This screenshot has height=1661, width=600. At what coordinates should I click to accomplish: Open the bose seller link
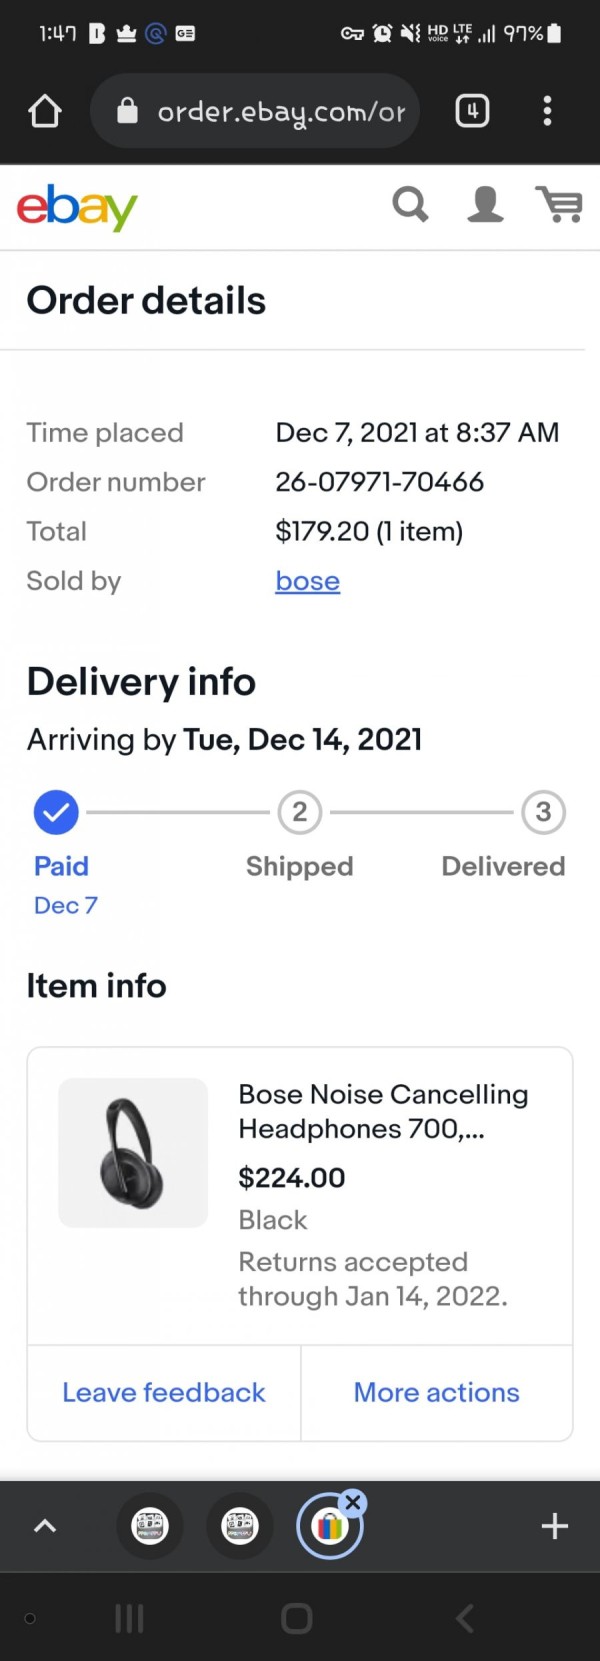(x=307, y=581)
